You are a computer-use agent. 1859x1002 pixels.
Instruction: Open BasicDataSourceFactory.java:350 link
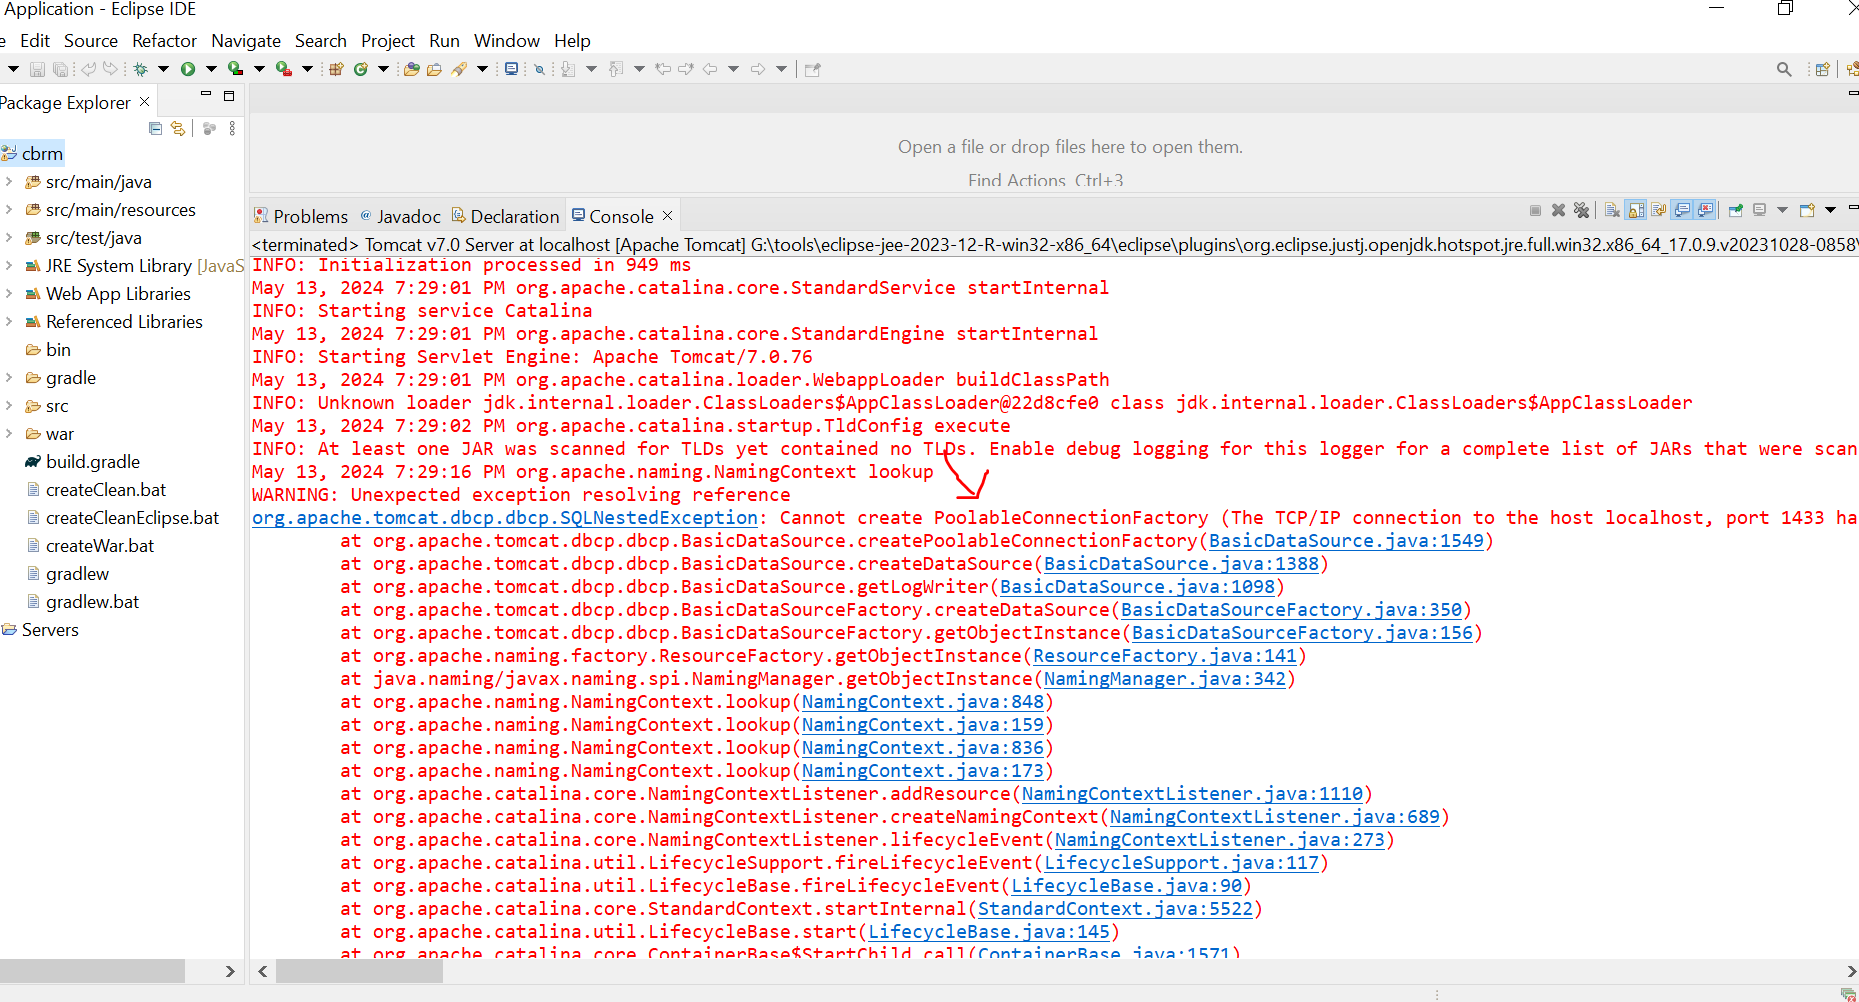pos(1291,610)
